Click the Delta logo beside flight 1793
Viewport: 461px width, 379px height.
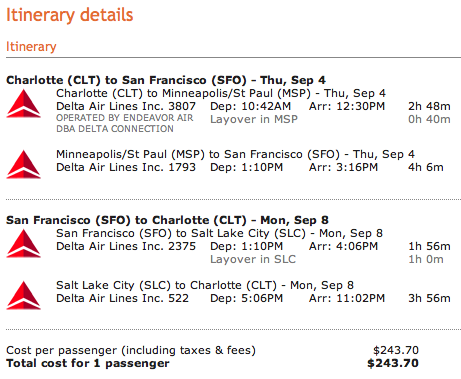(24, 164)
